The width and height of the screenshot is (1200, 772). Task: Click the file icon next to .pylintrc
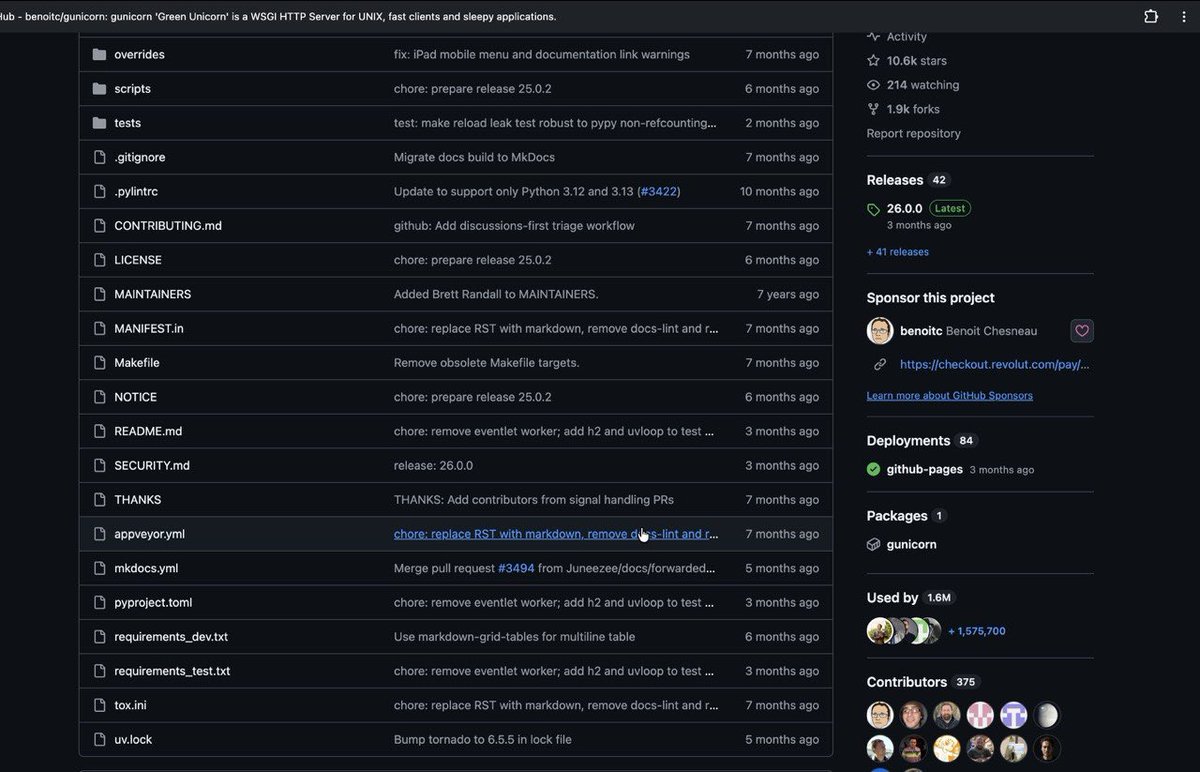(99, 191)
